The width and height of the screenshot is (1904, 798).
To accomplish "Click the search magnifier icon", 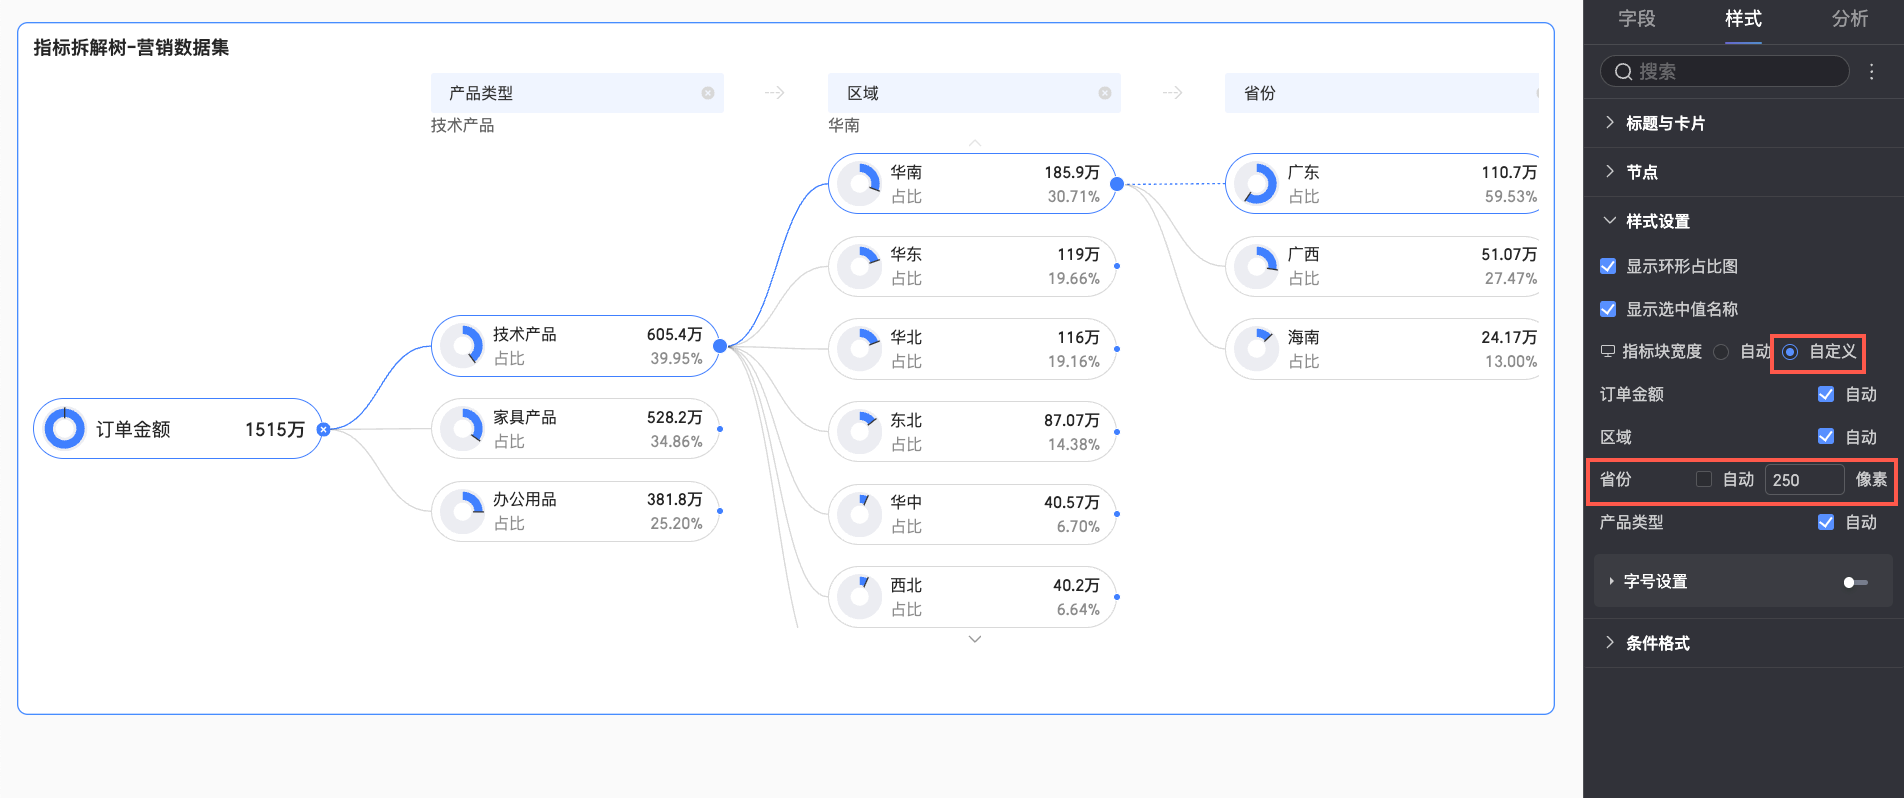I will click(1623, 72).
